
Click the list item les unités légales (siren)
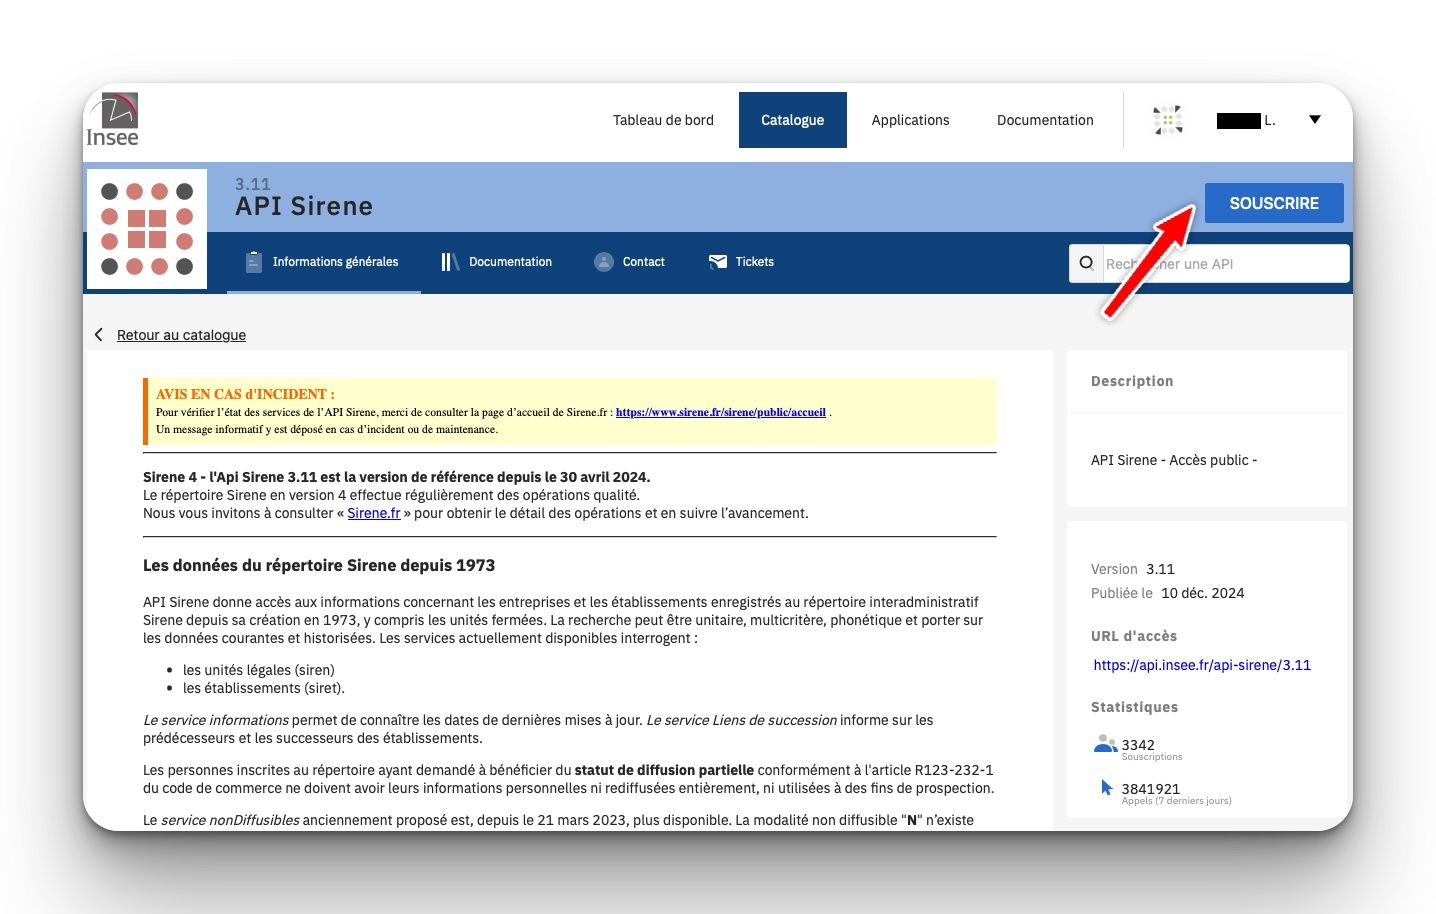[259, 670]
